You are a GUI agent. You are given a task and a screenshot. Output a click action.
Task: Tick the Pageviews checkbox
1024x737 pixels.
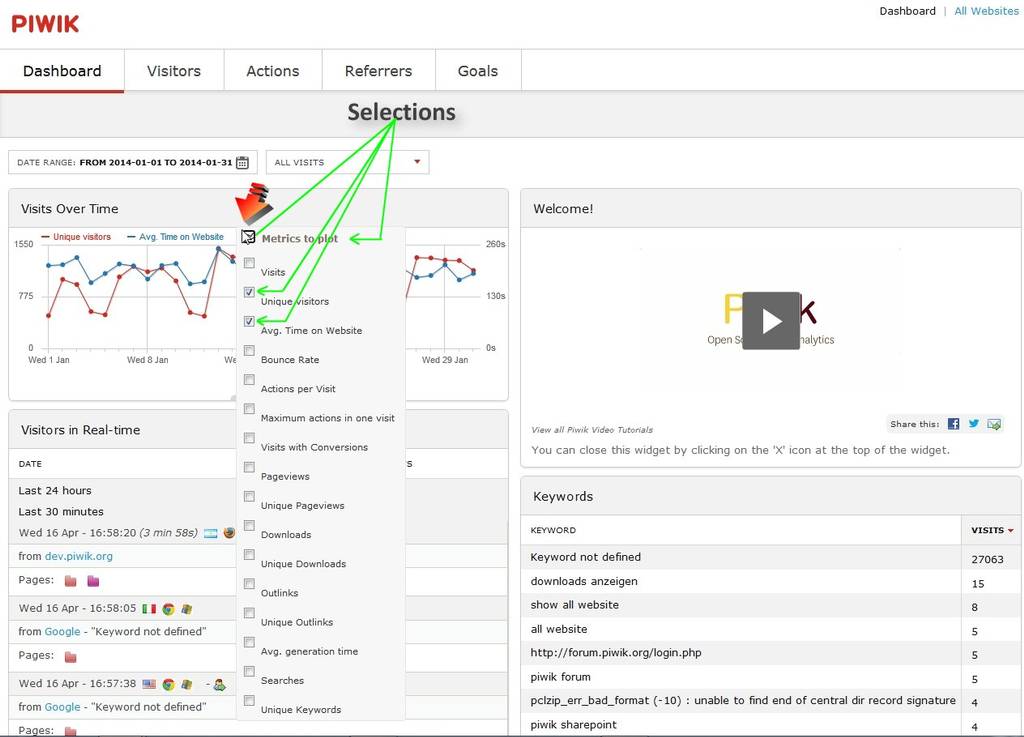point(249,467)
